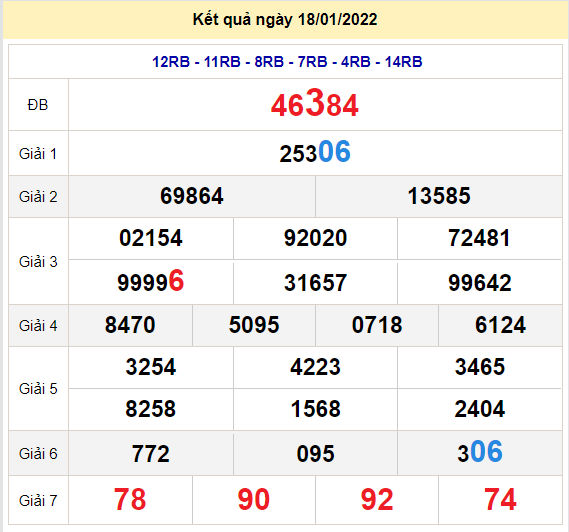The width and height of the screenshot is (569, 532).
Task: Select Giải 4 number 6124
Action: (500, 325)
